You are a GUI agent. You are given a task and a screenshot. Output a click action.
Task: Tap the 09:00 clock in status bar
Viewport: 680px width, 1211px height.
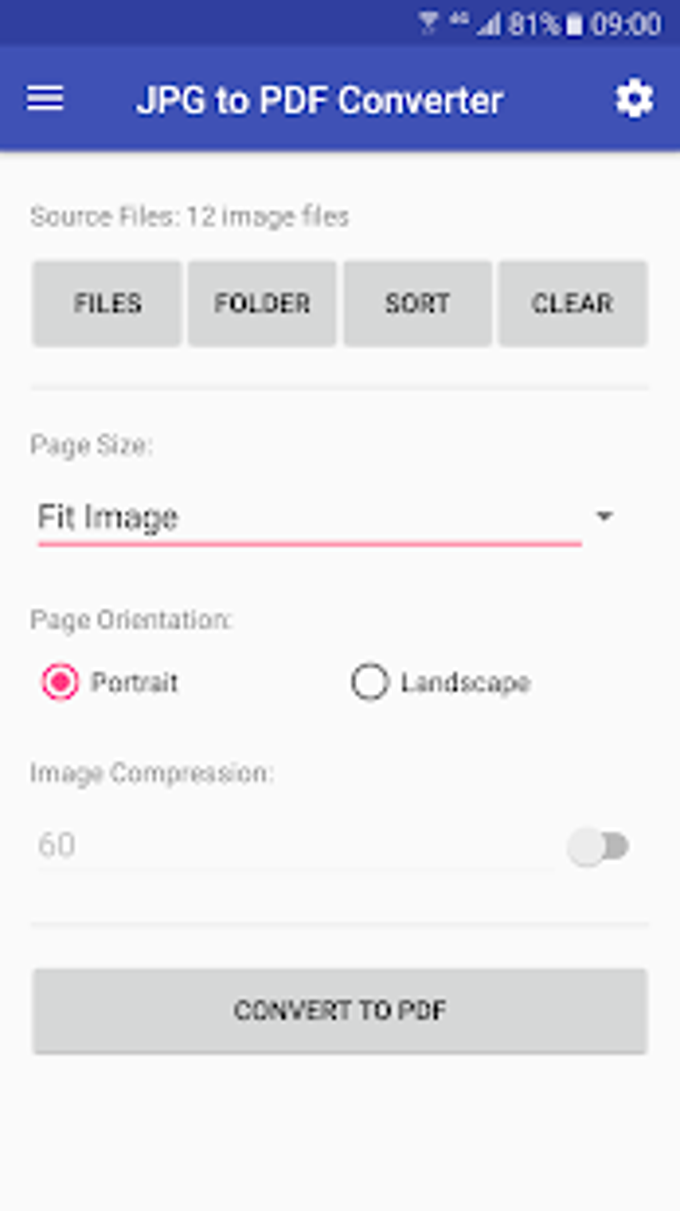click(626, 24)
